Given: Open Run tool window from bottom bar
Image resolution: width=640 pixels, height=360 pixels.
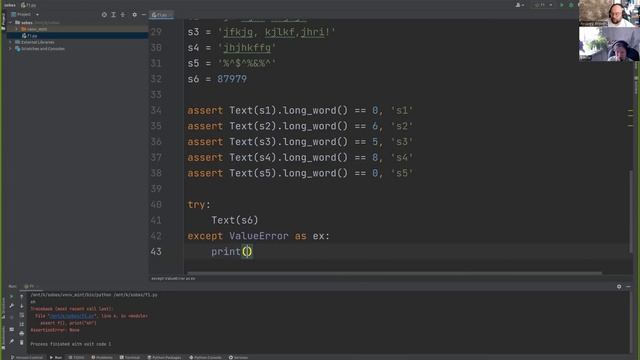Looking at the screenshot, I should (x=56, y=357).
